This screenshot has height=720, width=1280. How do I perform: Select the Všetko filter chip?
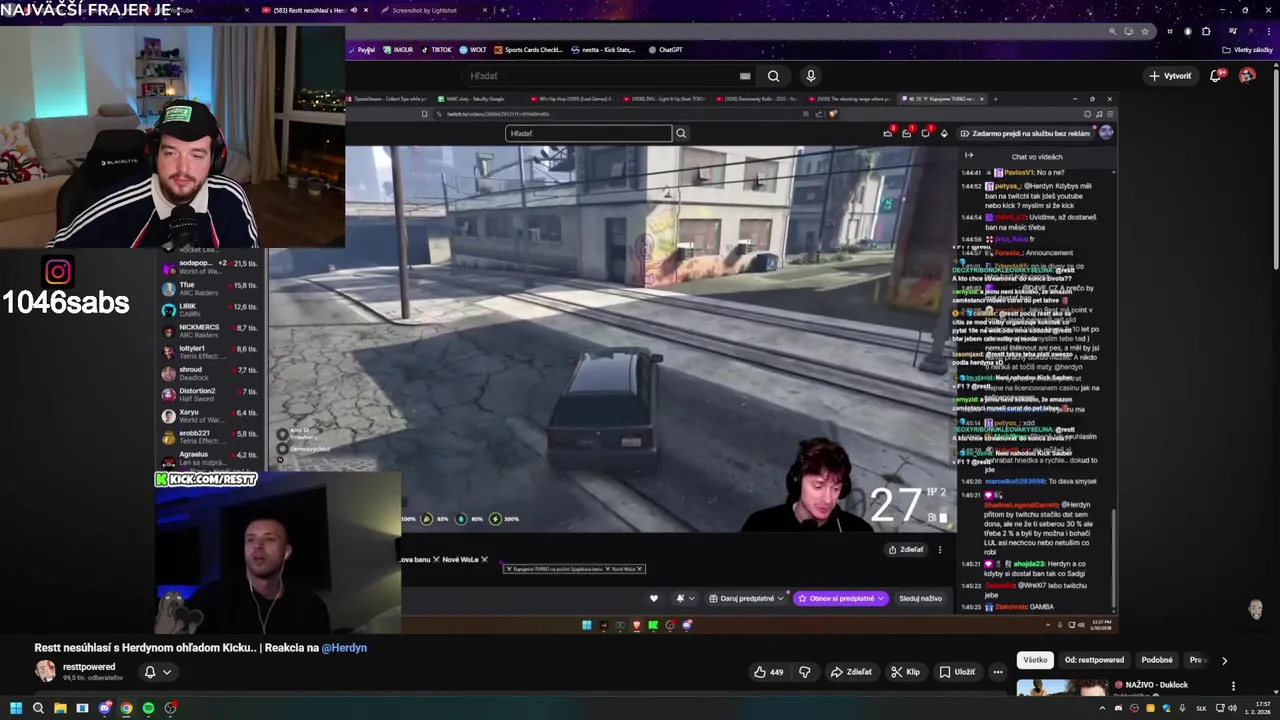(x=1035, y=660)
